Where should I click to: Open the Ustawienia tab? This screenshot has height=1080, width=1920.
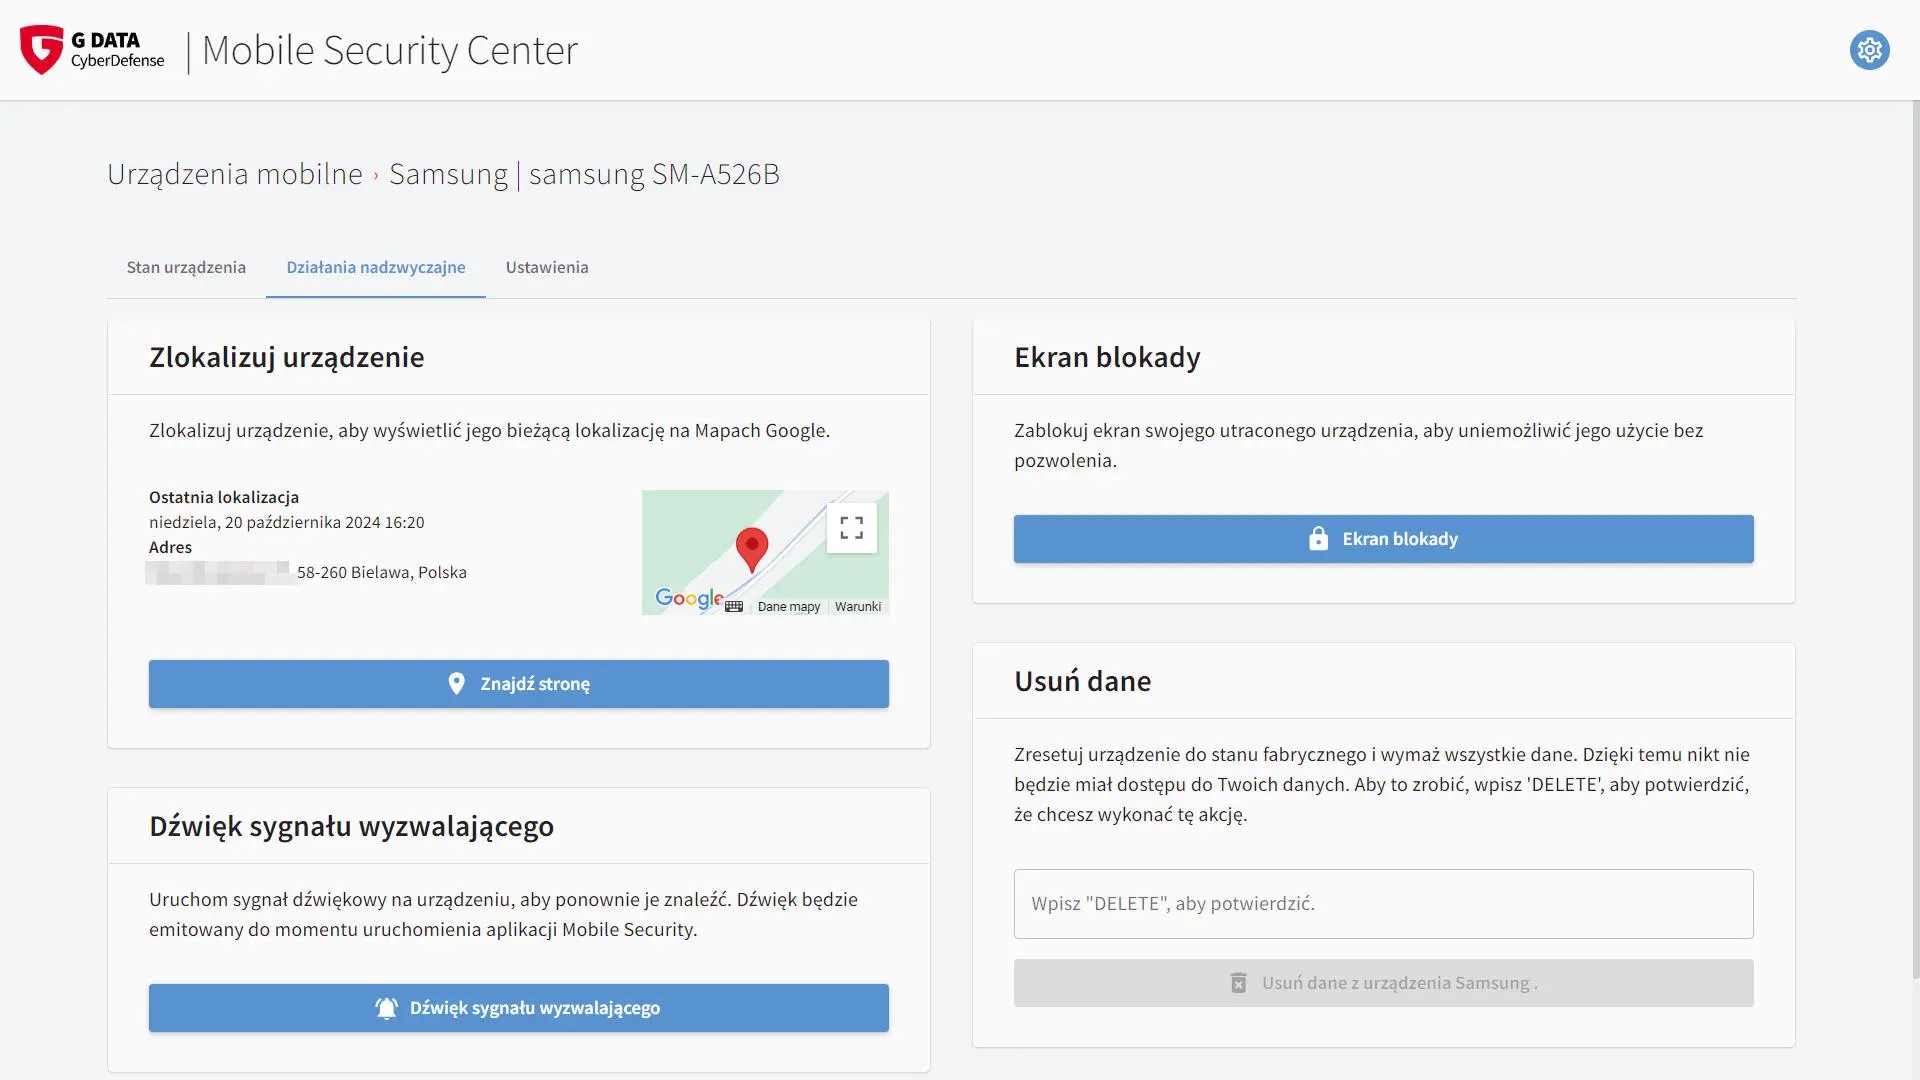(x=547, y=267)
